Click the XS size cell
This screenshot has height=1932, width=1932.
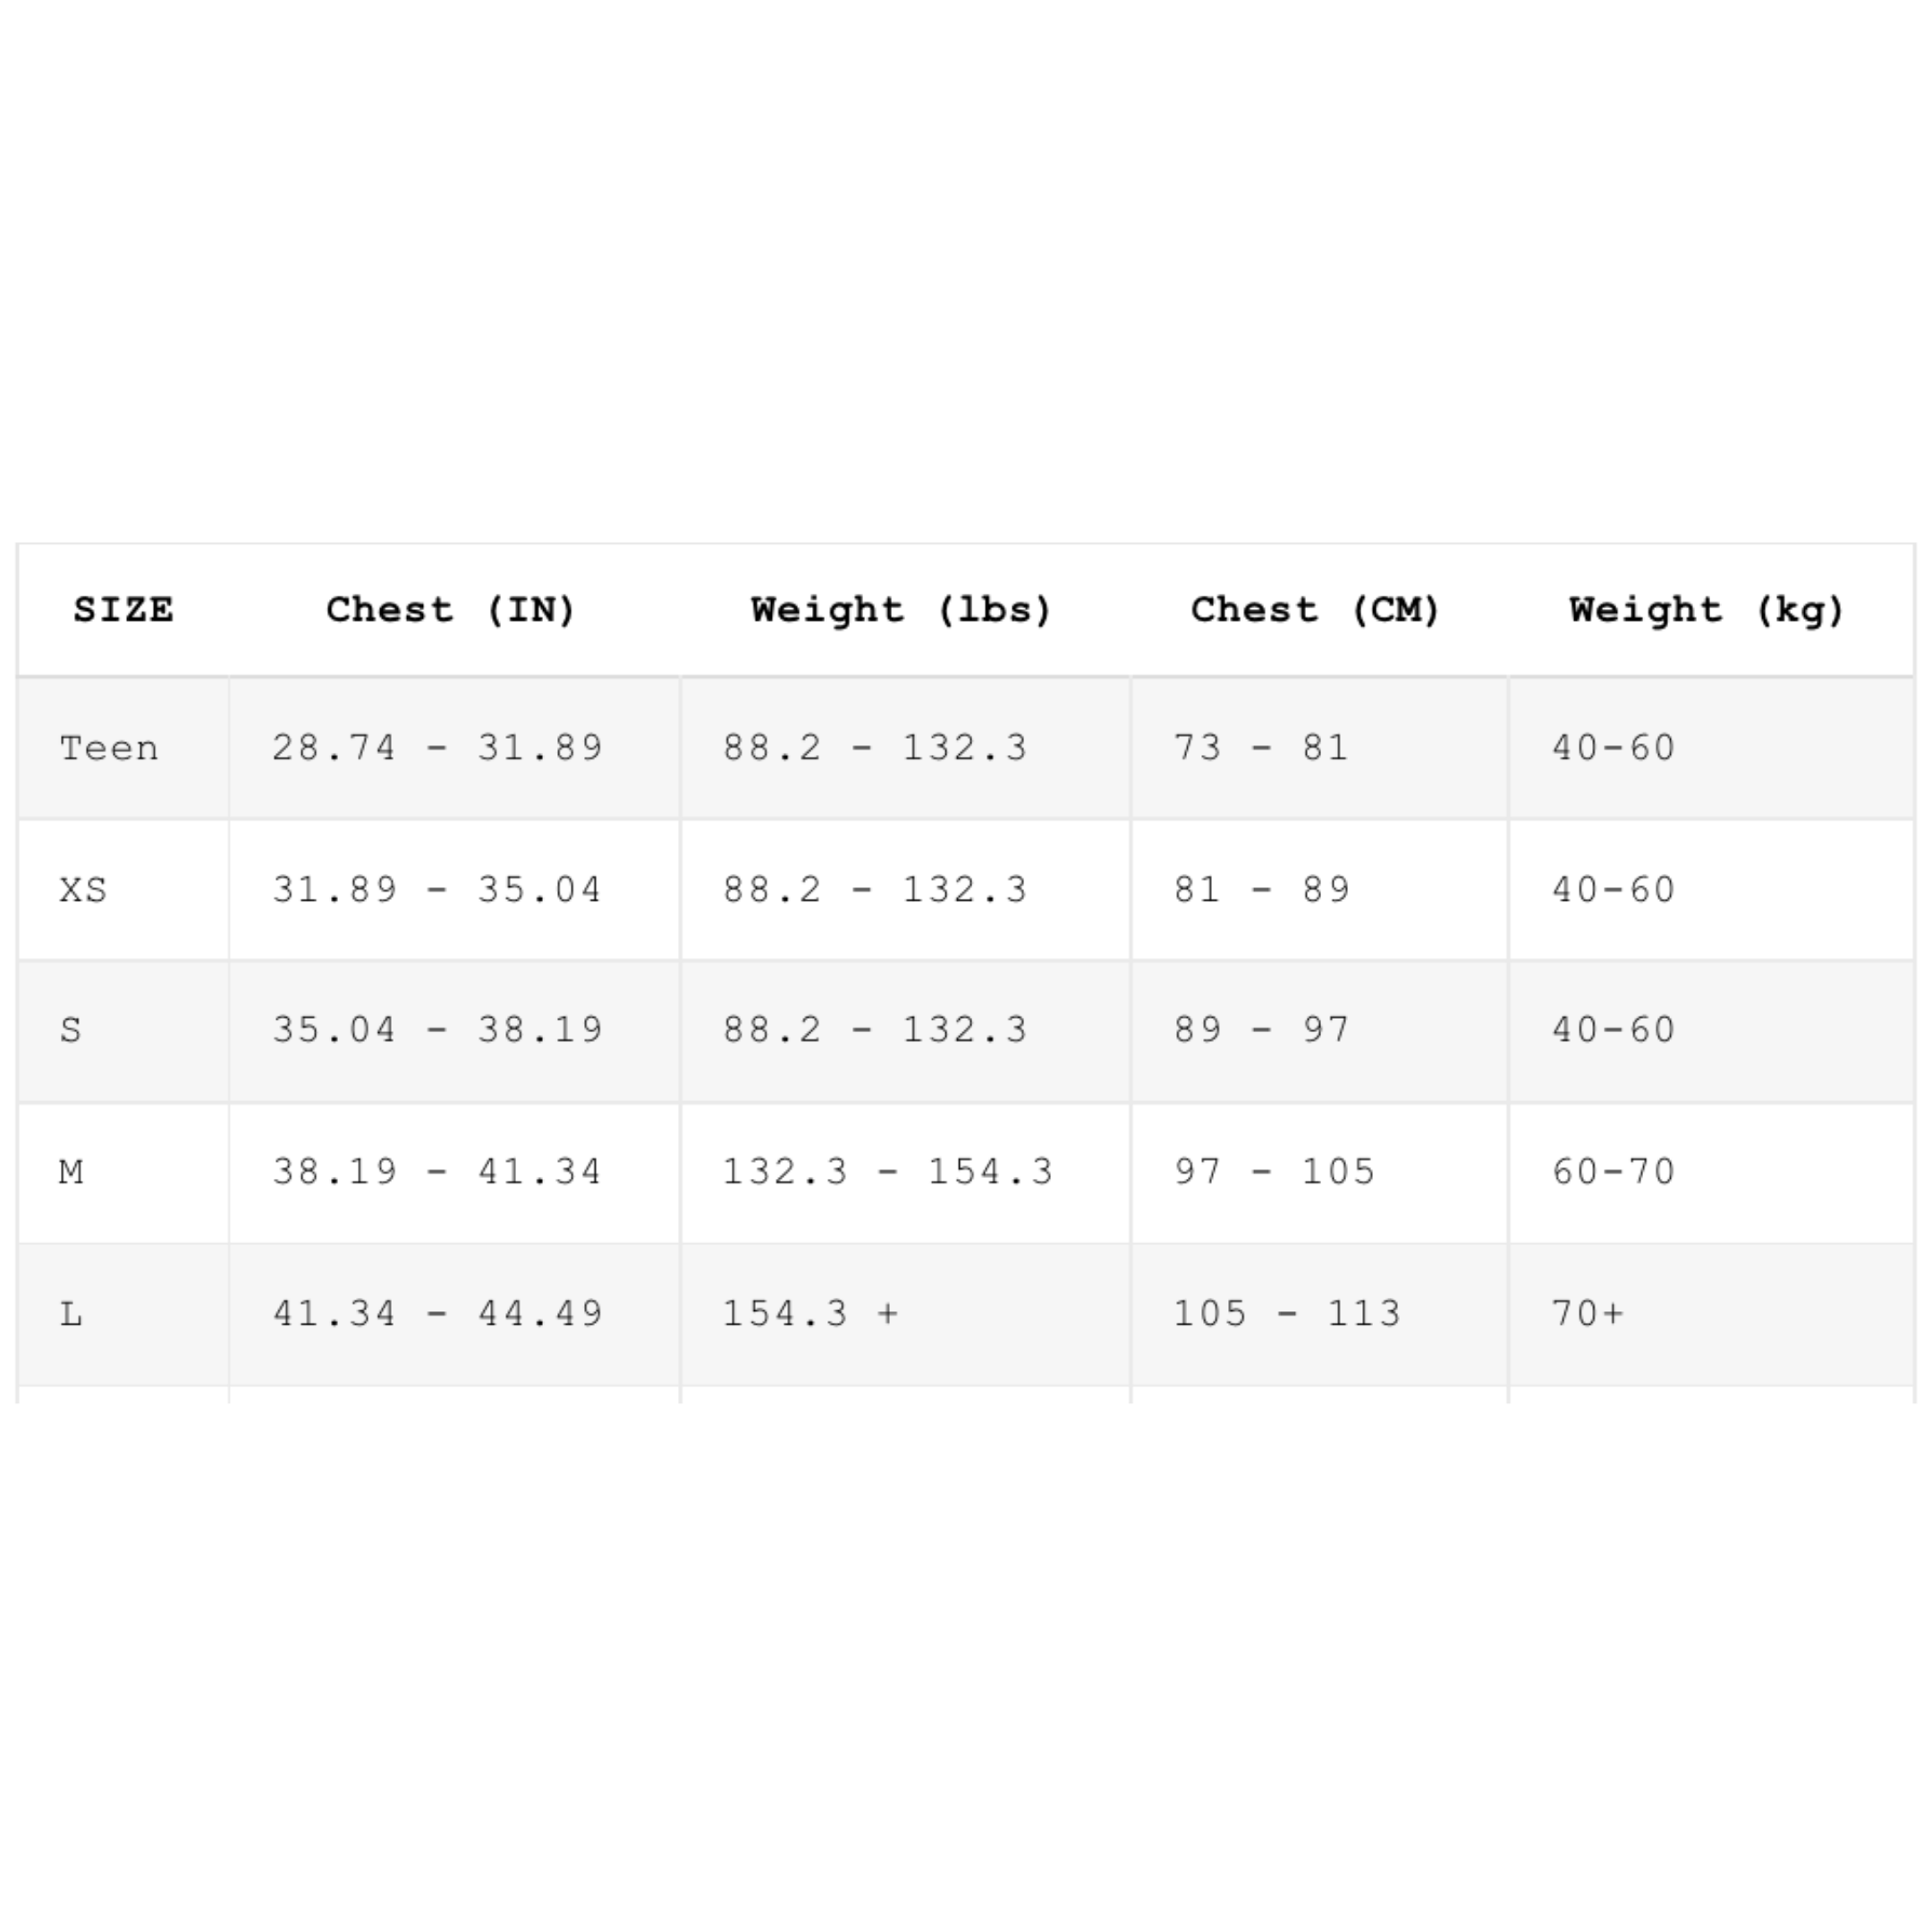(x=123, y=890)
